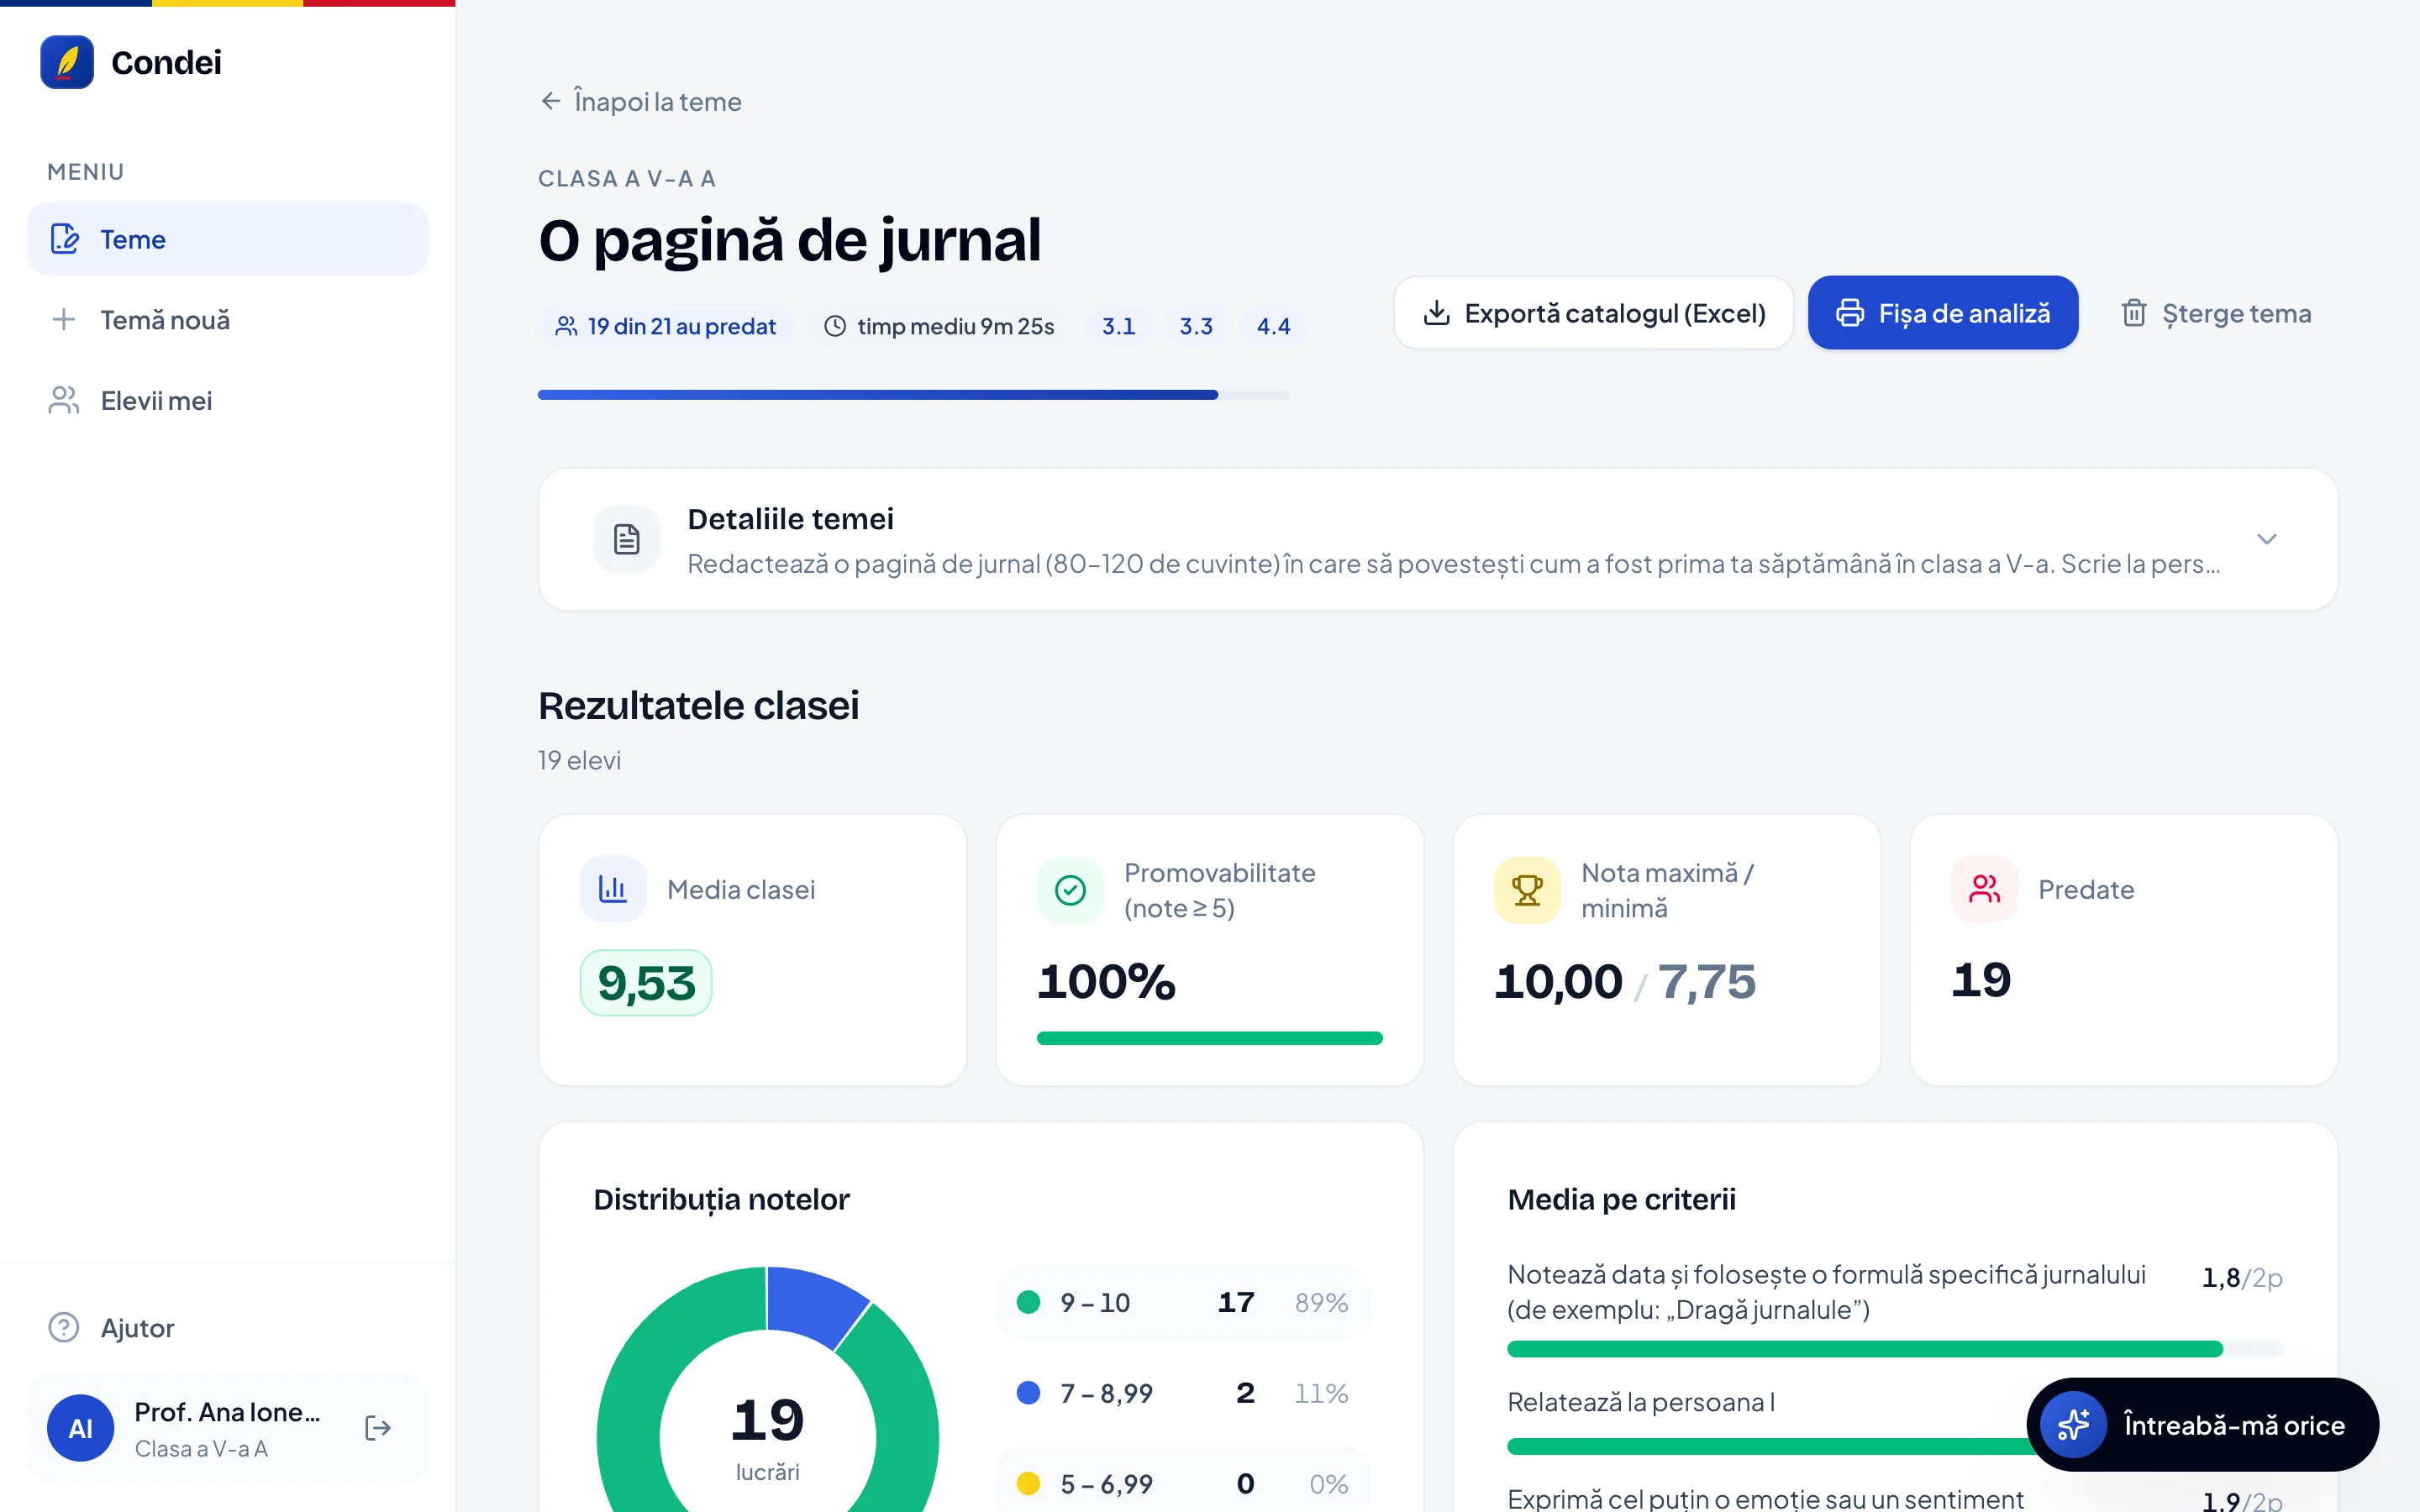Click the competency tag 3.3
Viewport: 2420px width, 1512px height.
pyautogui.click(x=1195, y=326)
